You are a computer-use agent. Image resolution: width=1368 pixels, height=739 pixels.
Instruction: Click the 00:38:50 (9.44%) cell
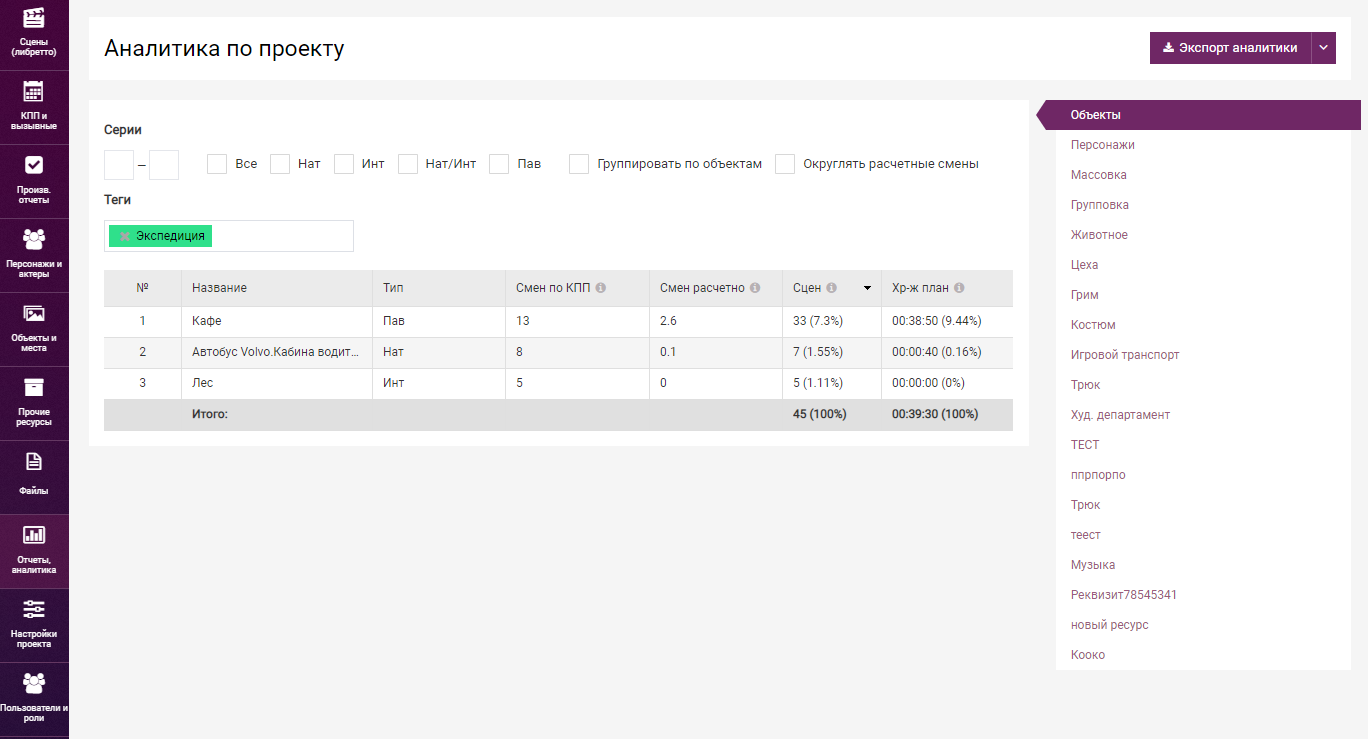(936, 321)
